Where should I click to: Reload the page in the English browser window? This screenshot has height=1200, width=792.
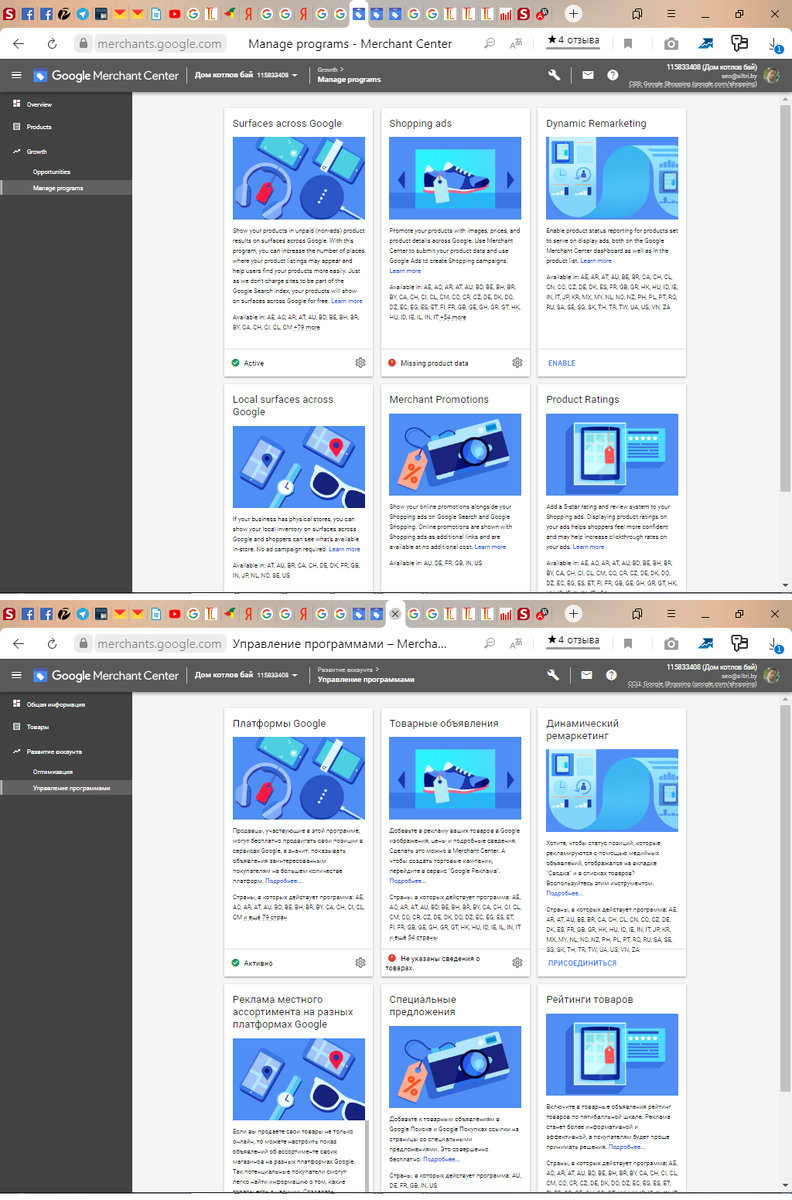[52, 44]
